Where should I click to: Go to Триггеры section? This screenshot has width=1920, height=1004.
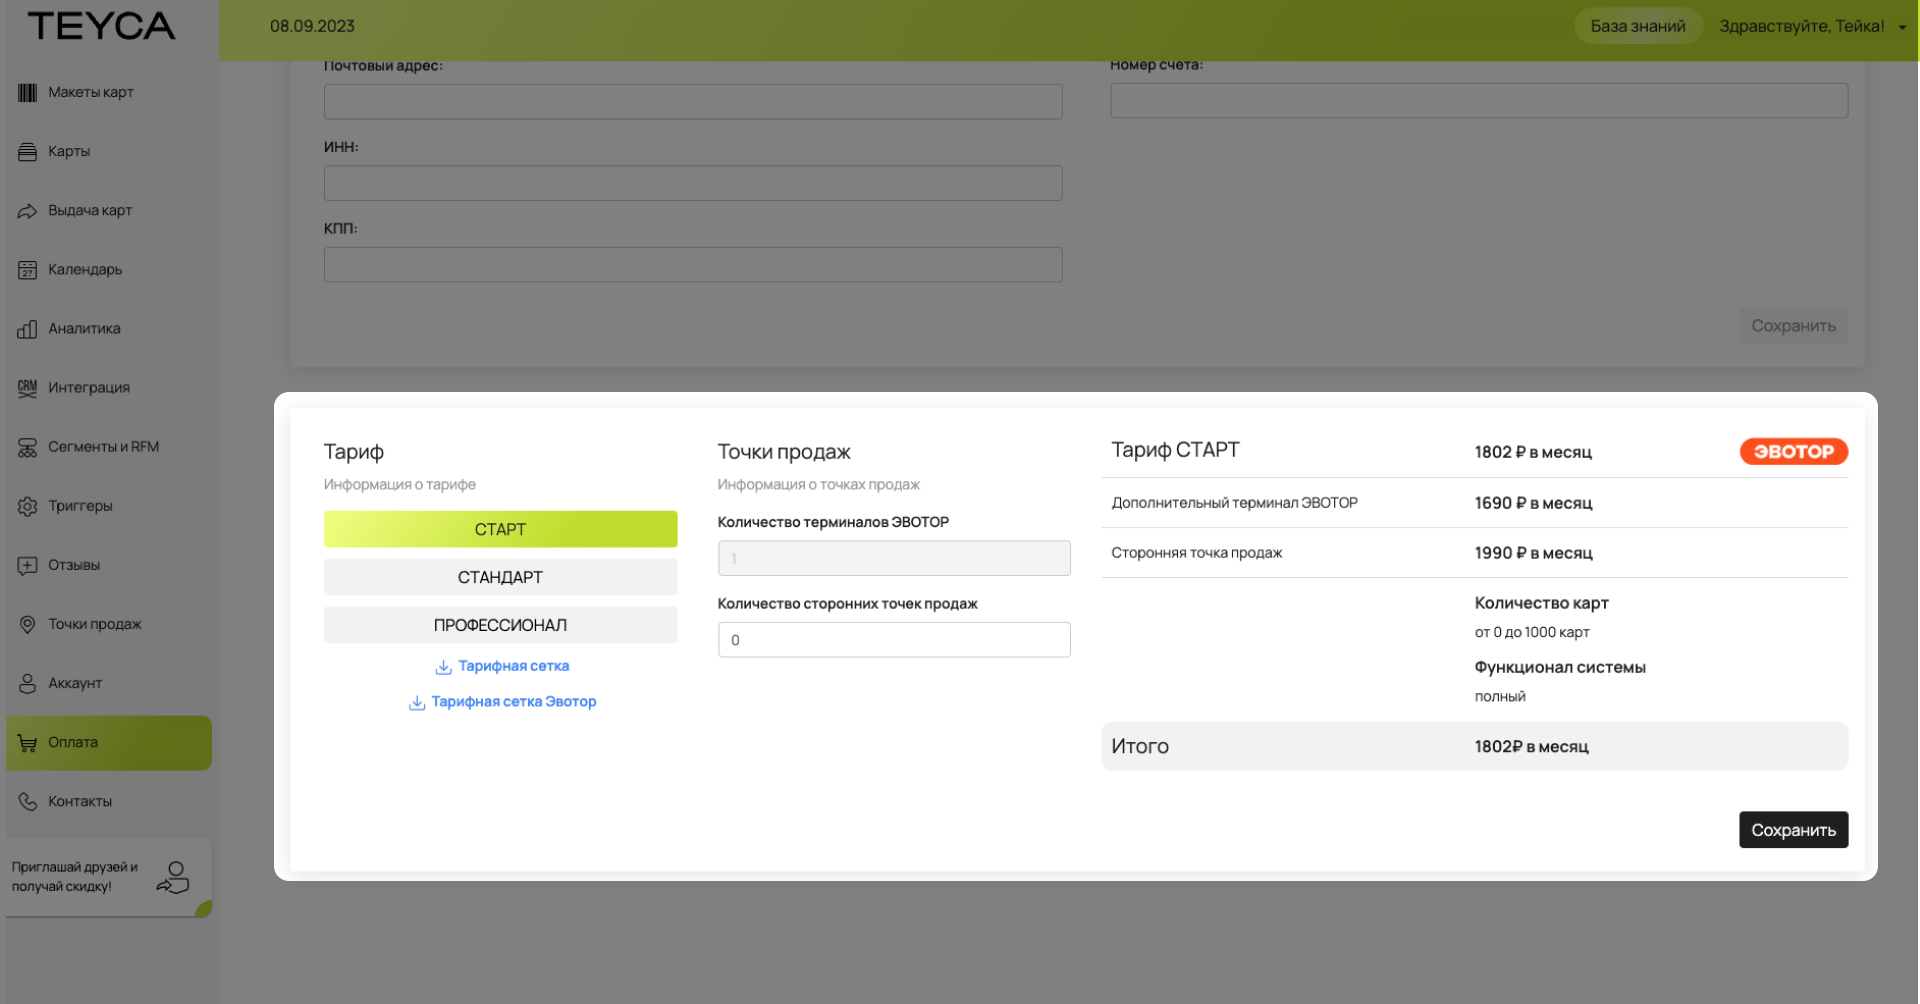click(x=109, y=506)
